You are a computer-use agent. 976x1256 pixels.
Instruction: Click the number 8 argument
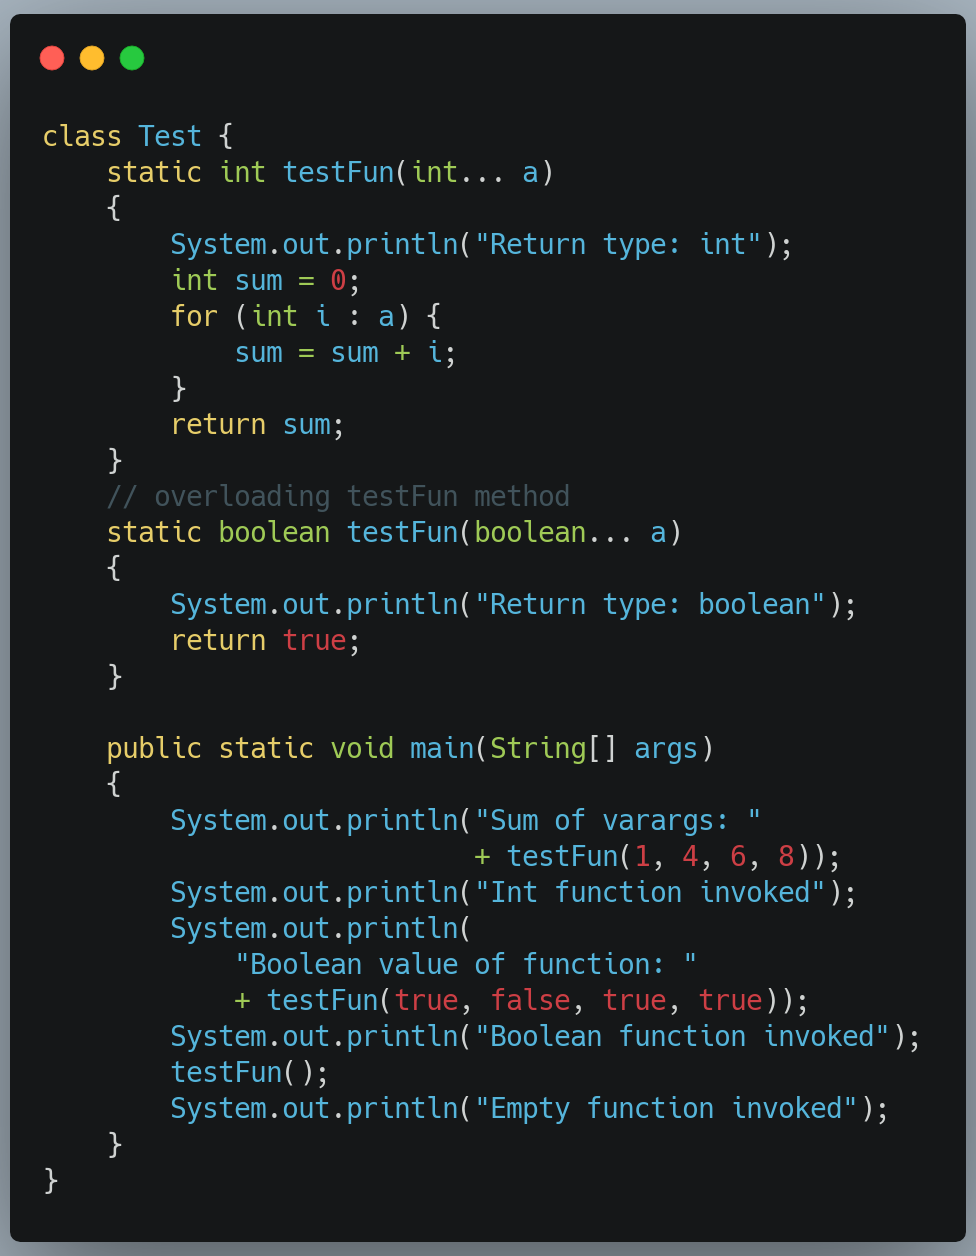[786, 856]
